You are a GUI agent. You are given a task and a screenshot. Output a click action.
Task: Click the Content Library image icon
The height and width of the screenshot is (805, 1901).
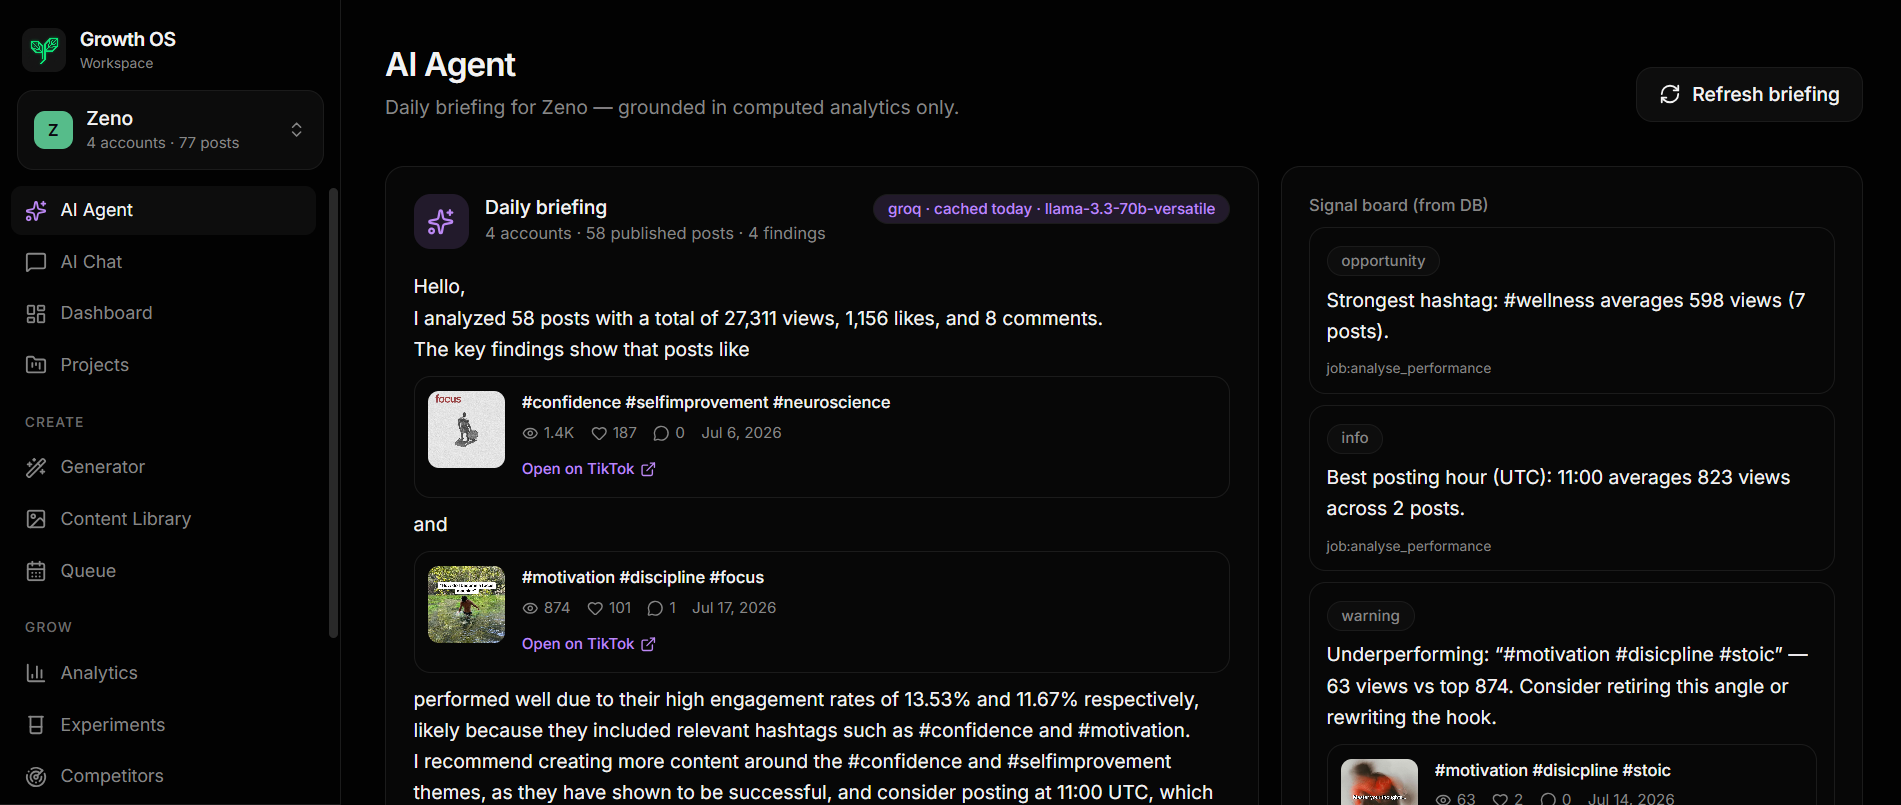click(x=36, y=519)
